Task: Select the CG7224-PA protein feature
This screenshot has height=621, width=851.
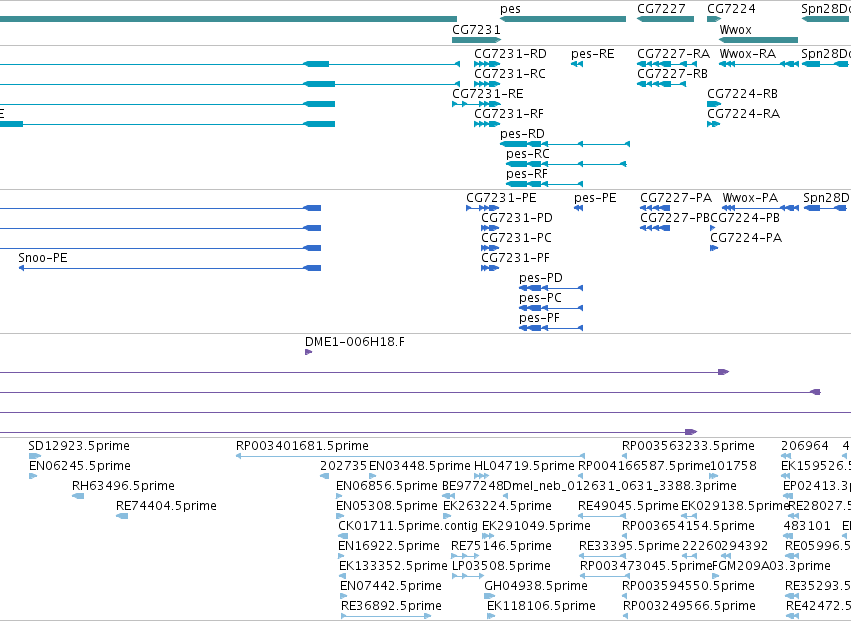Action: click(714, 249)
